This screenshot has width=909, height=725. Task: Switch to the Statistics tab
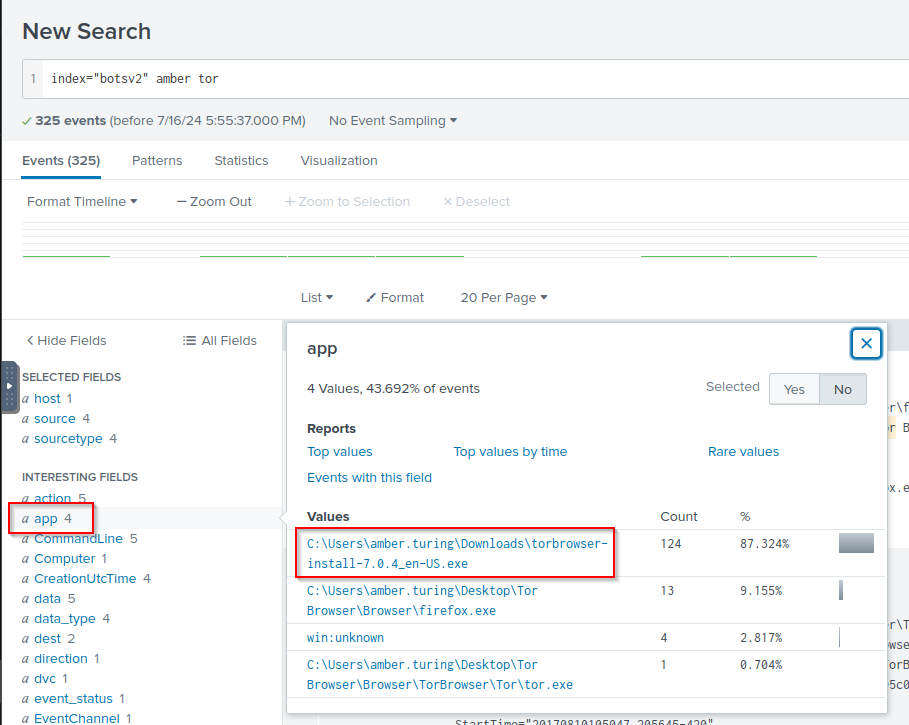pyautogui.click(x=241, y=161)
